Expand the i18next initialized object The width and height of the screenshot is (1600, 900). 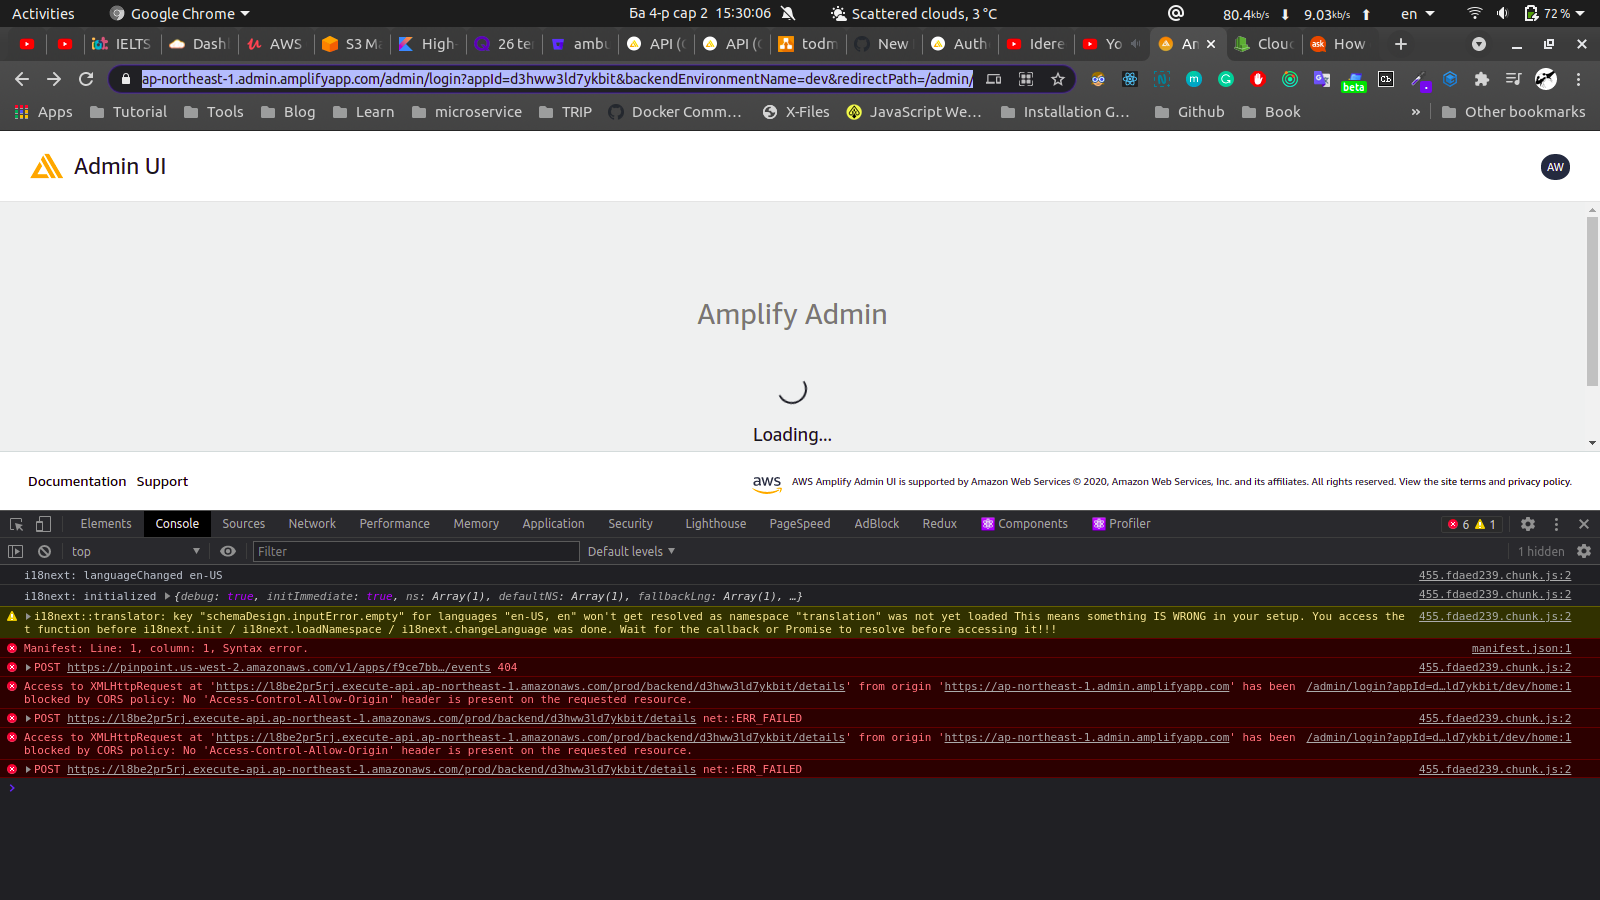(168, 596)
